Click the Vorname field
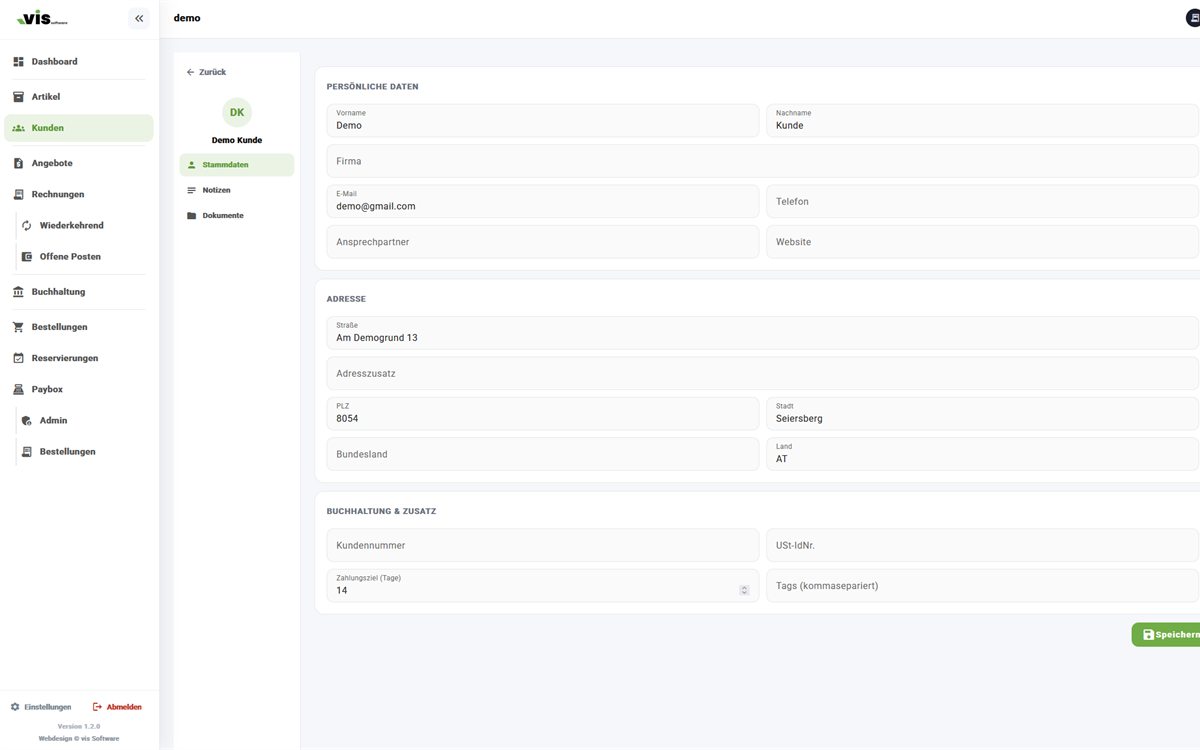The width and height of the screenshot is (1200, 750). (543, 121)
